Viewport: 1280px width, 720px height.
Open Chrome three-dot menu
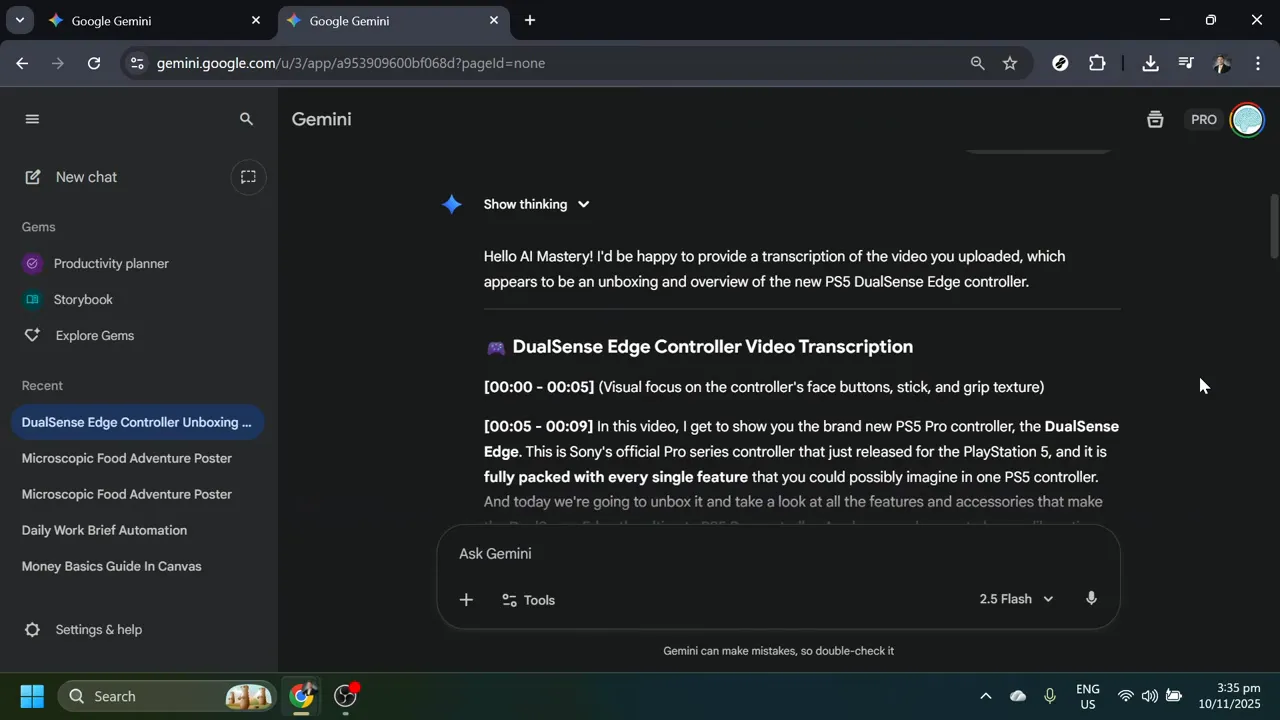pos(1258,63)
